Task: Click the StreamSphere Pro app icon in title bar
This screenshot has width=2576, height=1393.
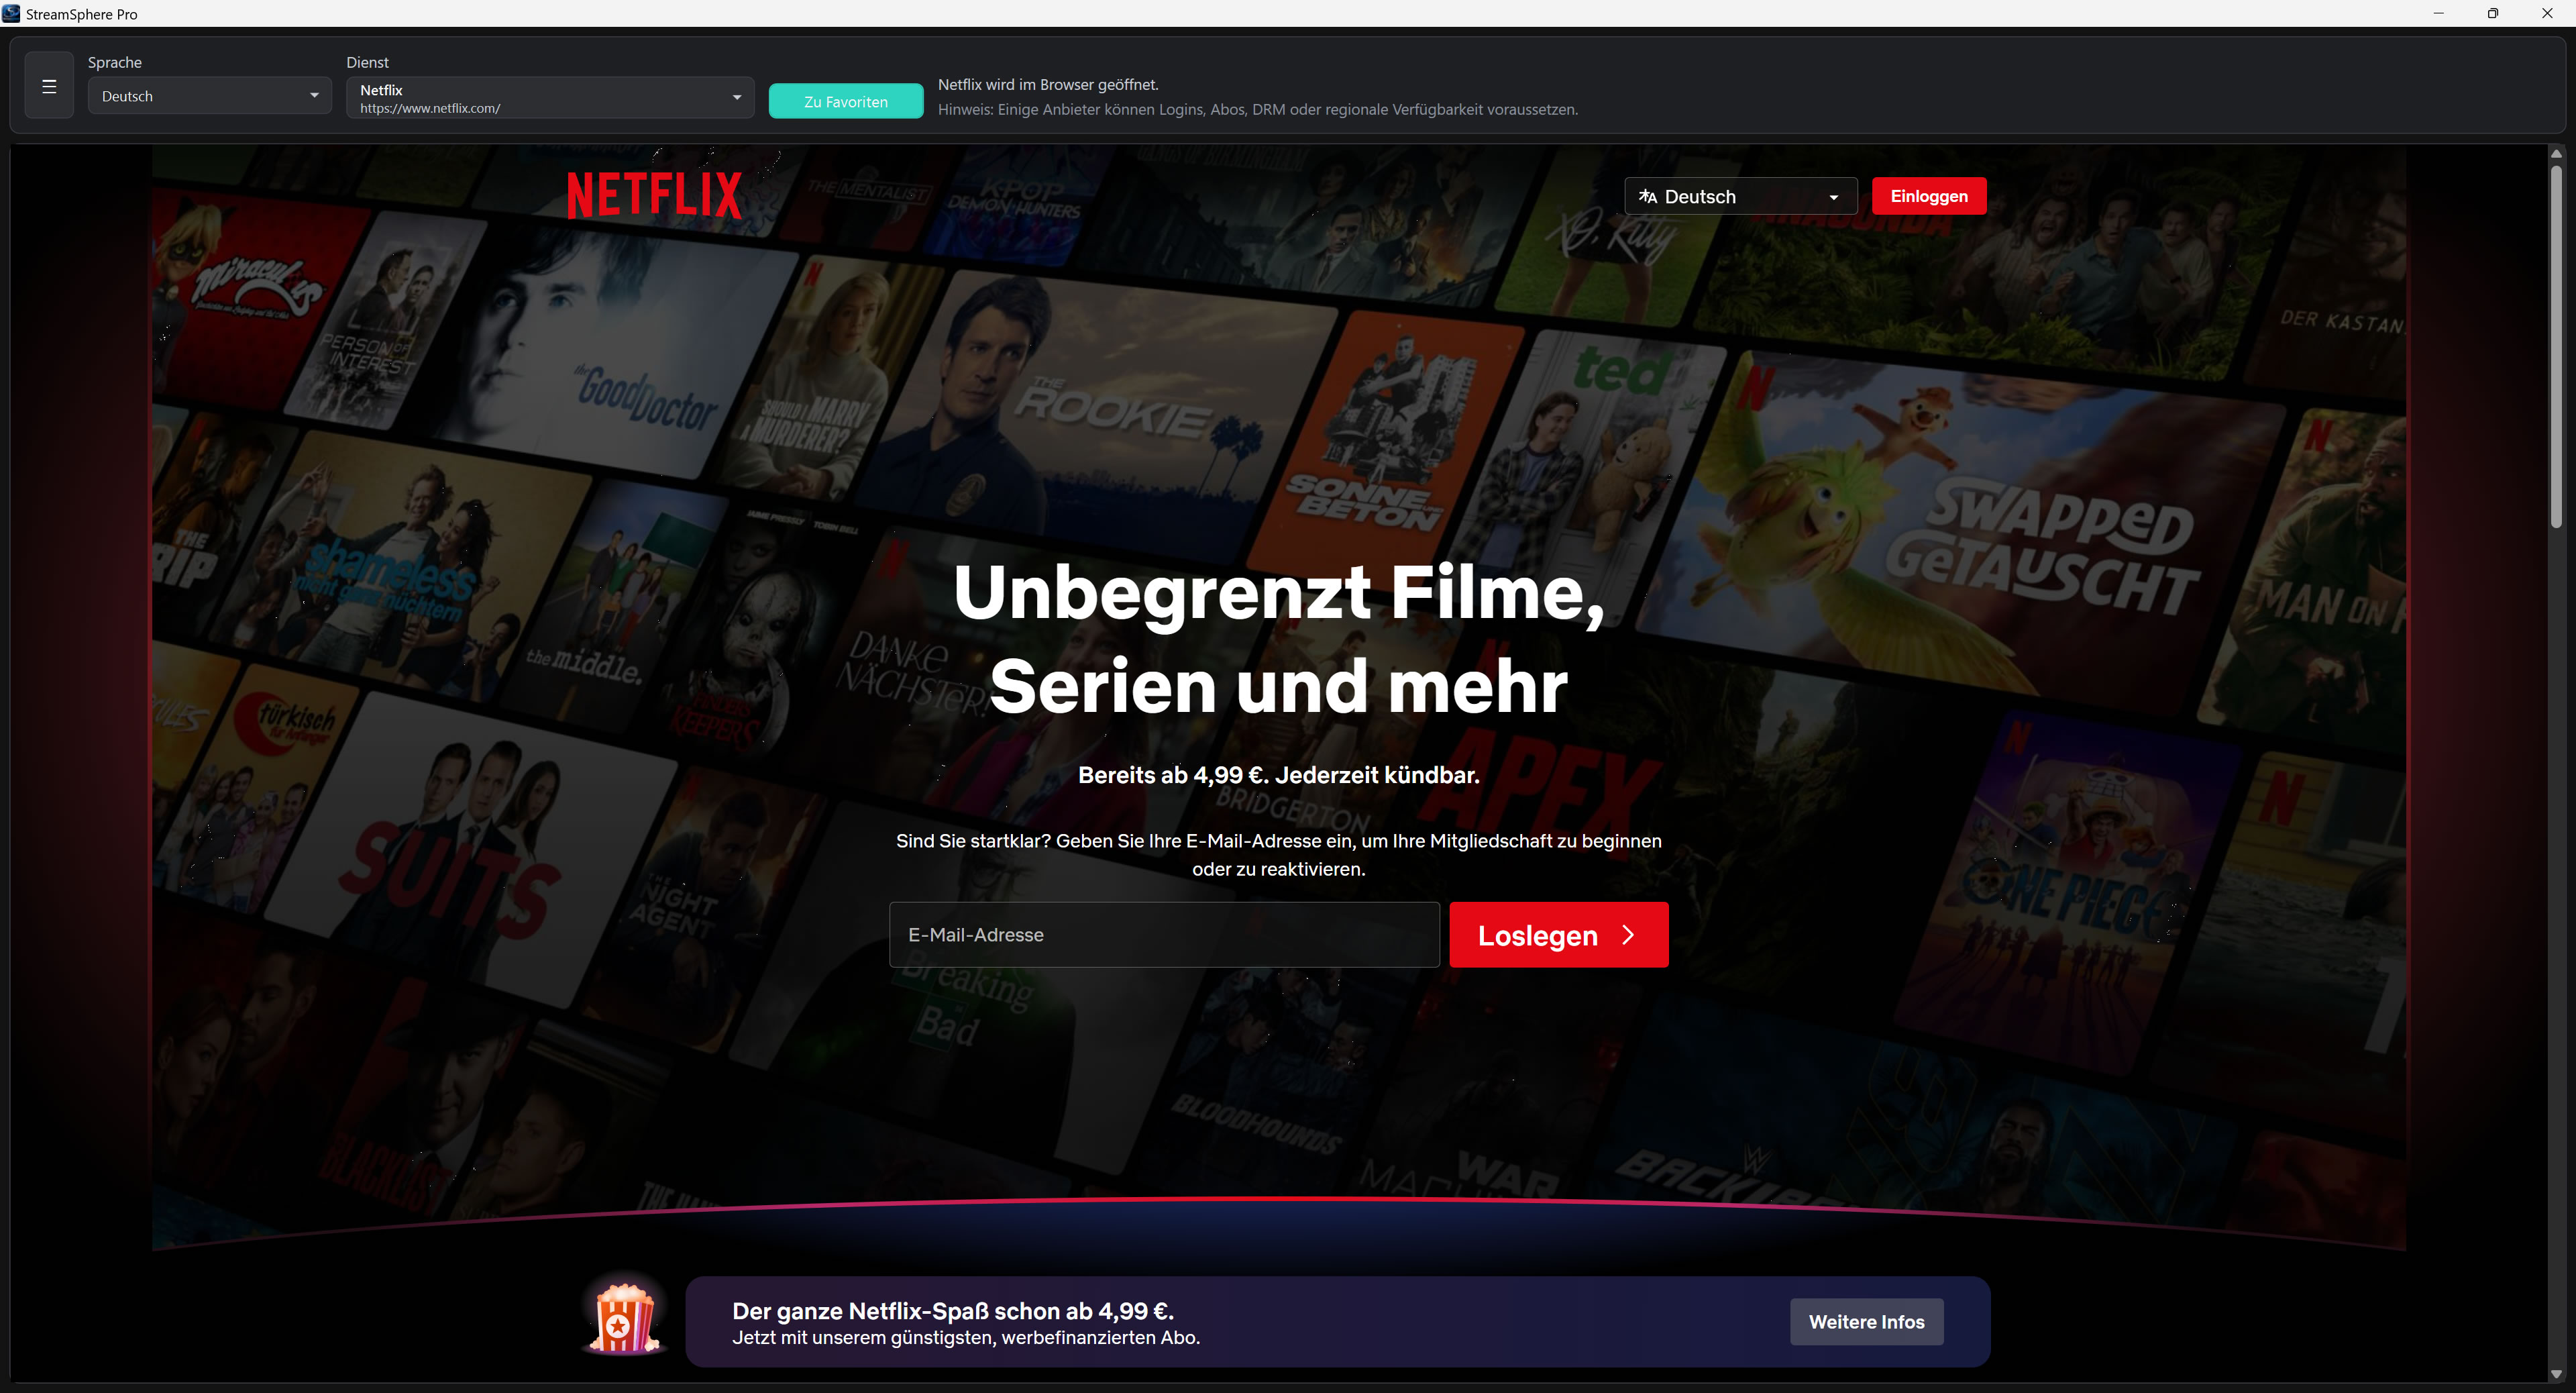Action: coord(11,13)
